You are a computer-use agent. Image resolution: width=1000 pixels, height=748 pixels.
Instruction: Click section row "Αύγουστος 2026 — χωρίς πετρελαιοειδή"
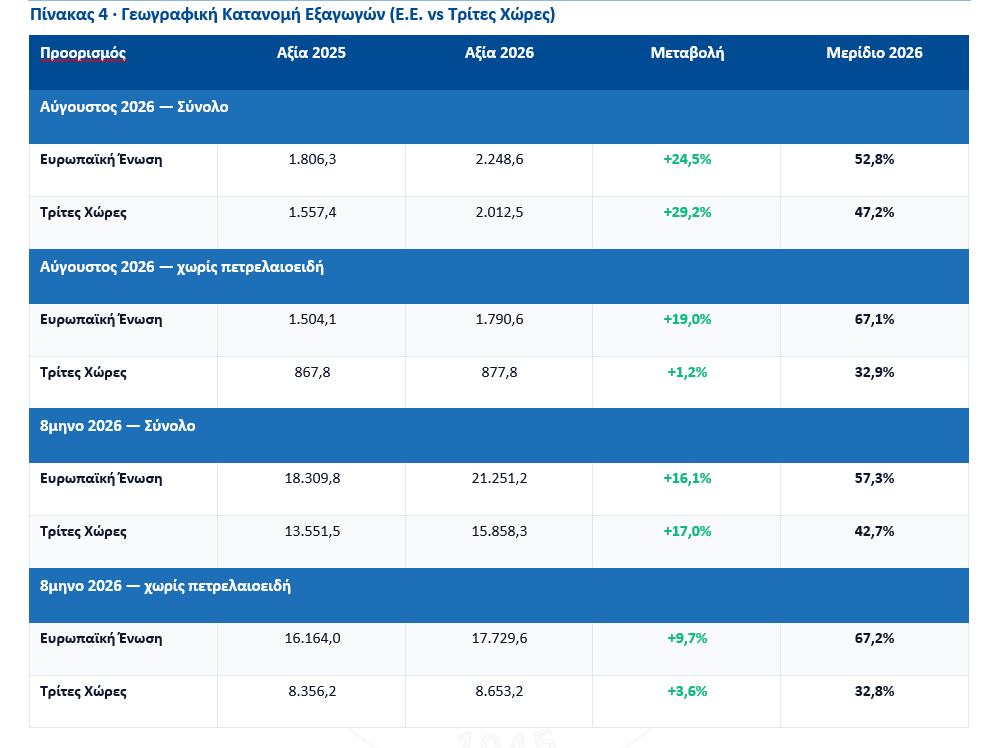tap(499, 276)
